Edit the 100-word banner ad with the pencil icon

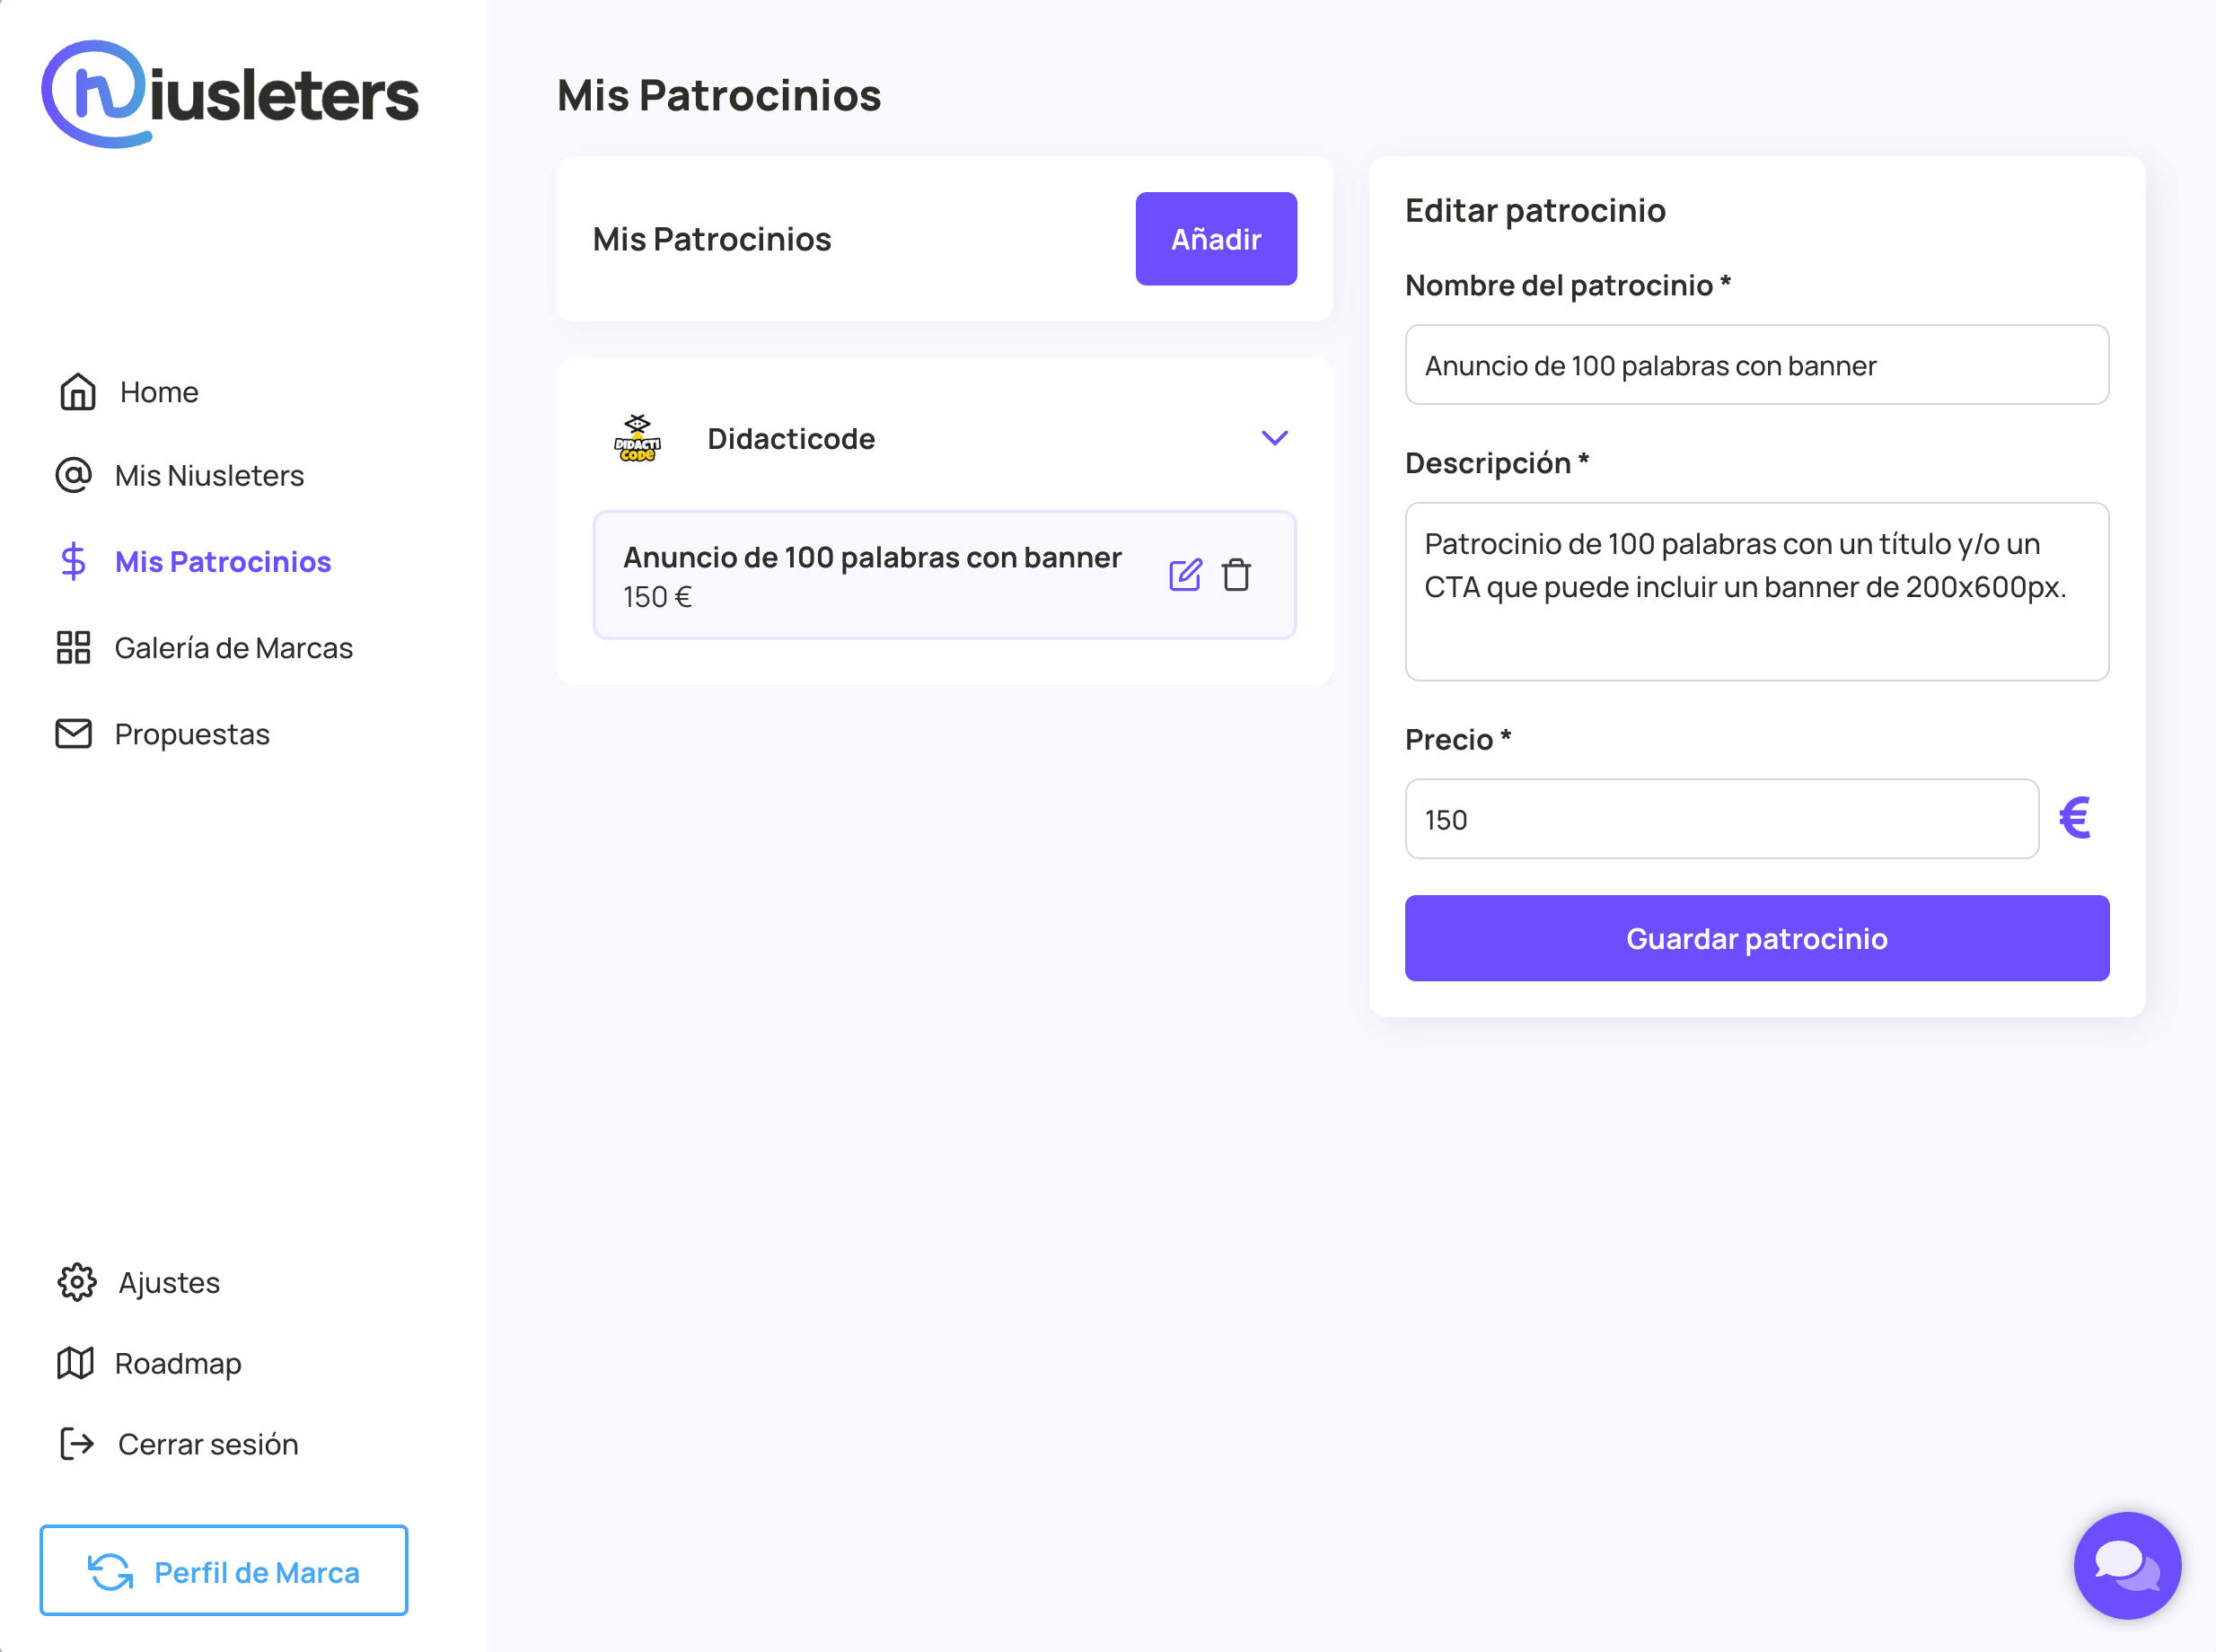(x=1185, y=574)
